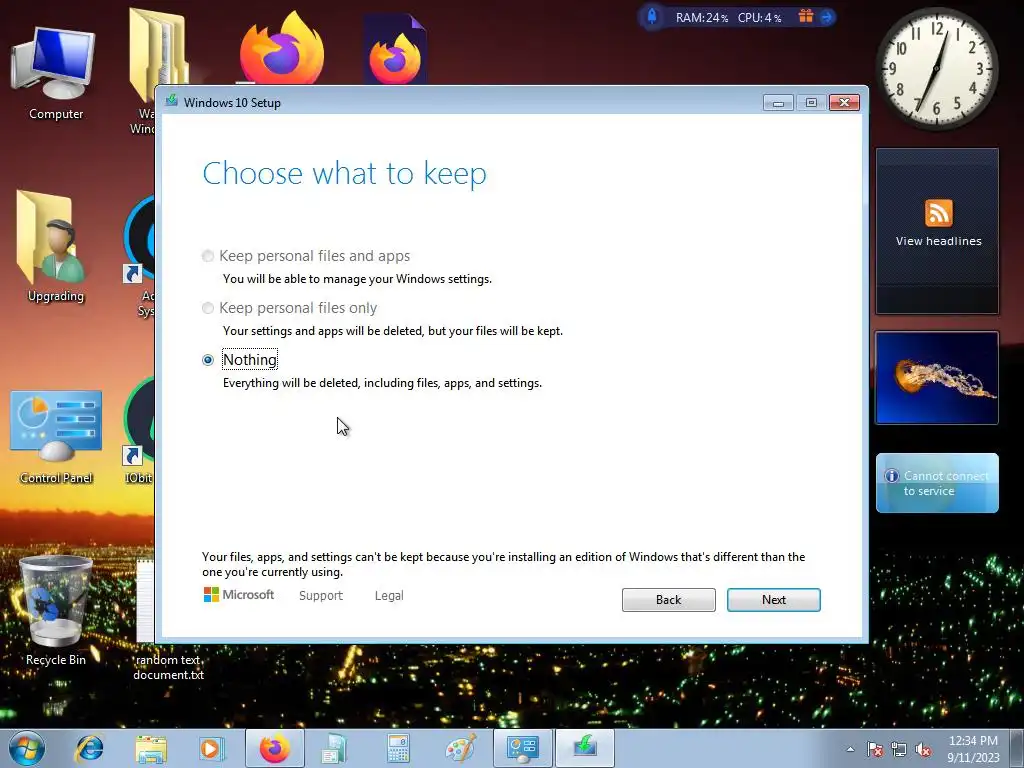
Task: Open the Recycle Bin
Action: pos(56,611)
